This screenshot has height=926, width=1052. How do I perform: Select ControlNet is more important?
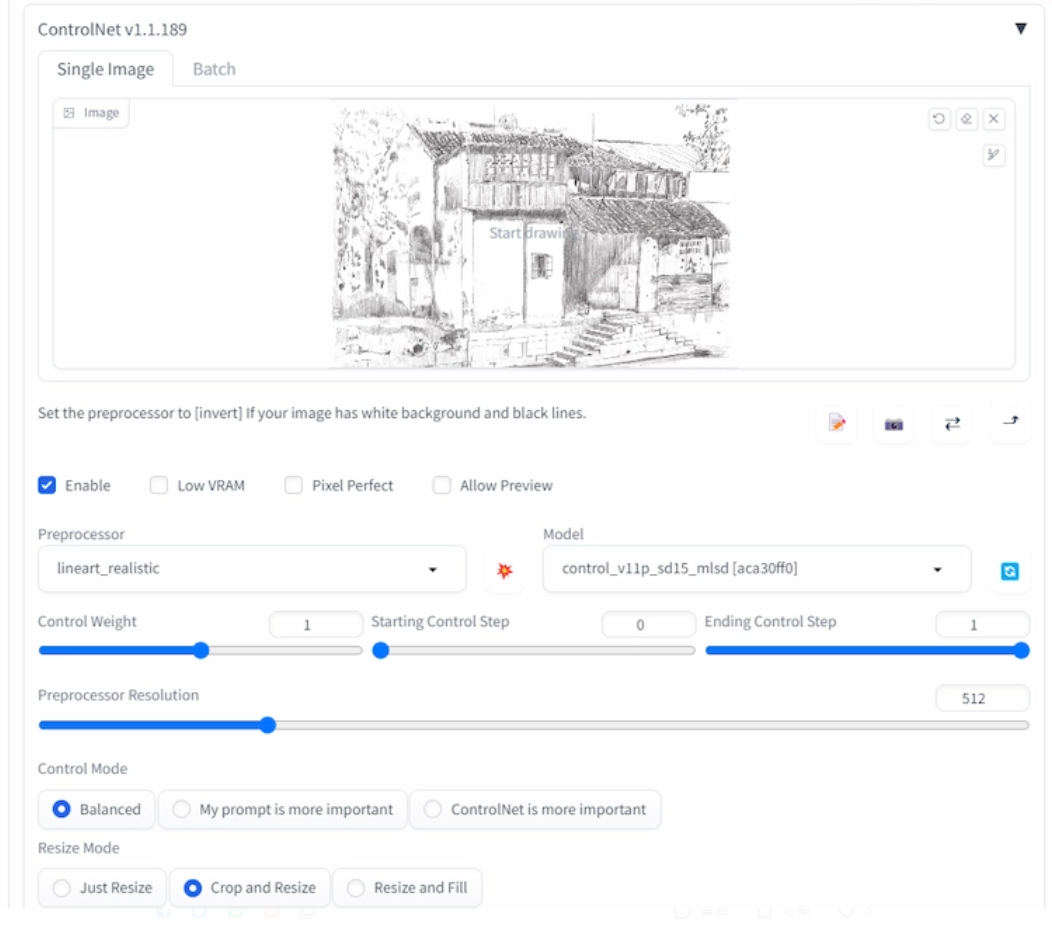pos(535,809)
